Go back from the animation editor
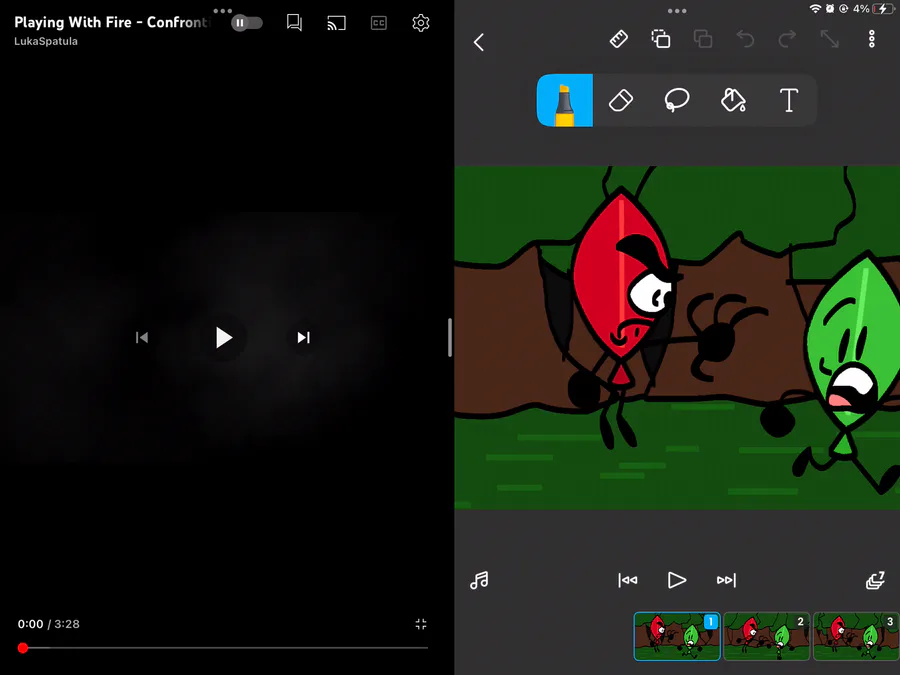The width and height of the screenshot is (900, 675). click(x=479, y=42)
